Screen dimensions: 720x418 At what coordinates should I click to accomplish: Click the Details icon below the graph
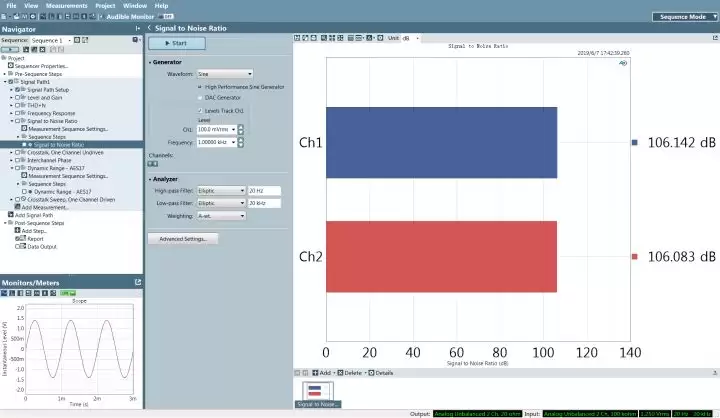pyautogui.click(x=371, y=373)
